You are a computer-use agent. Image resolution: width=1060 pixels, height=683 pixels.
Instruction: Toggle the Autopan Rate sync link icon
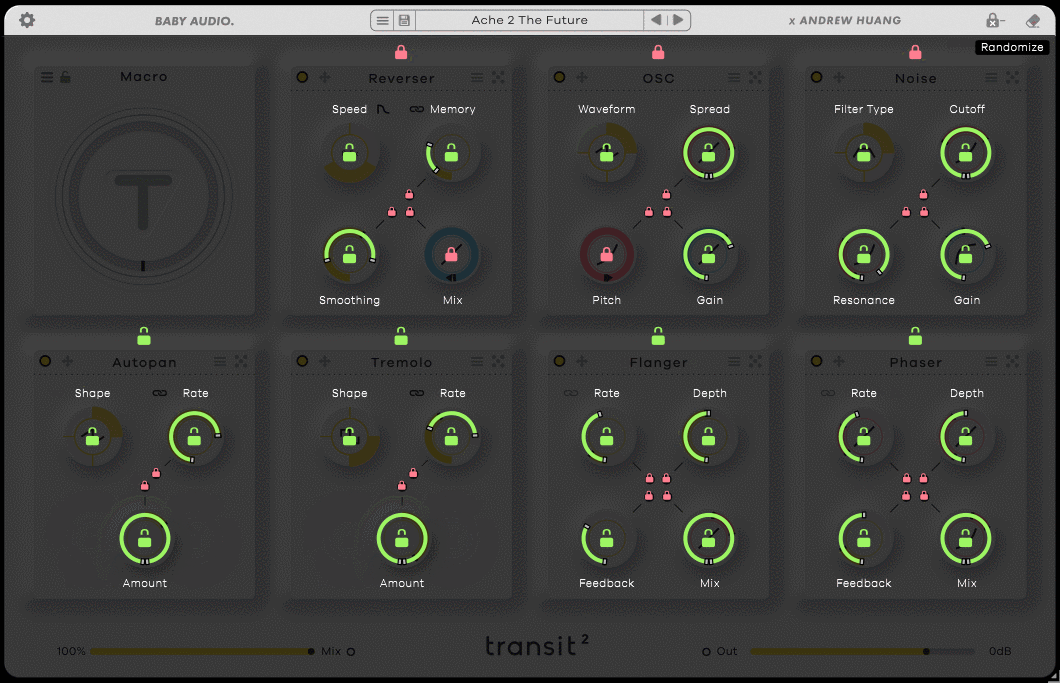pos(160,393)
